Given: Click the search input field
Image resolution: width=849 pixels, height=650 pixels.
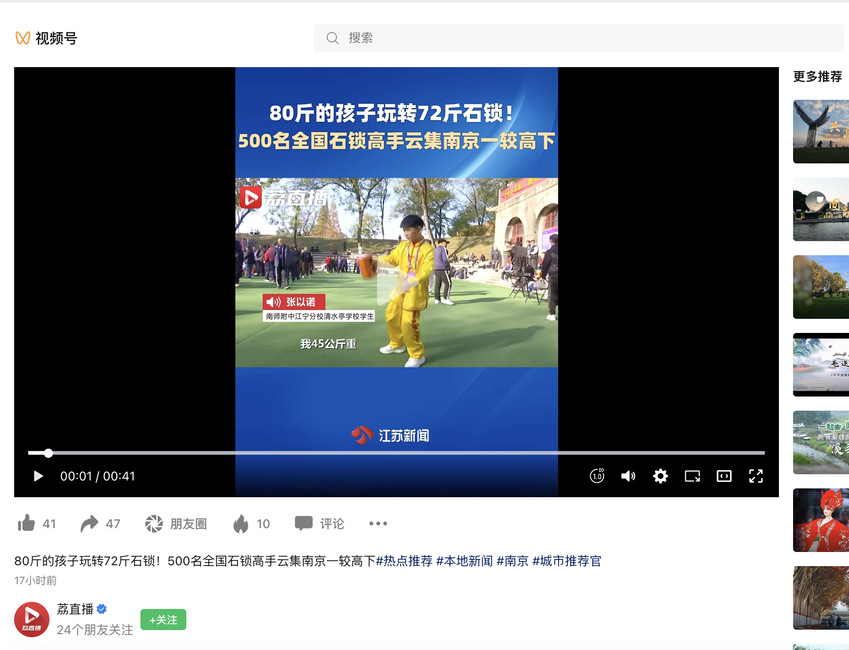Looking at the screenshot, I should point(590,38).
